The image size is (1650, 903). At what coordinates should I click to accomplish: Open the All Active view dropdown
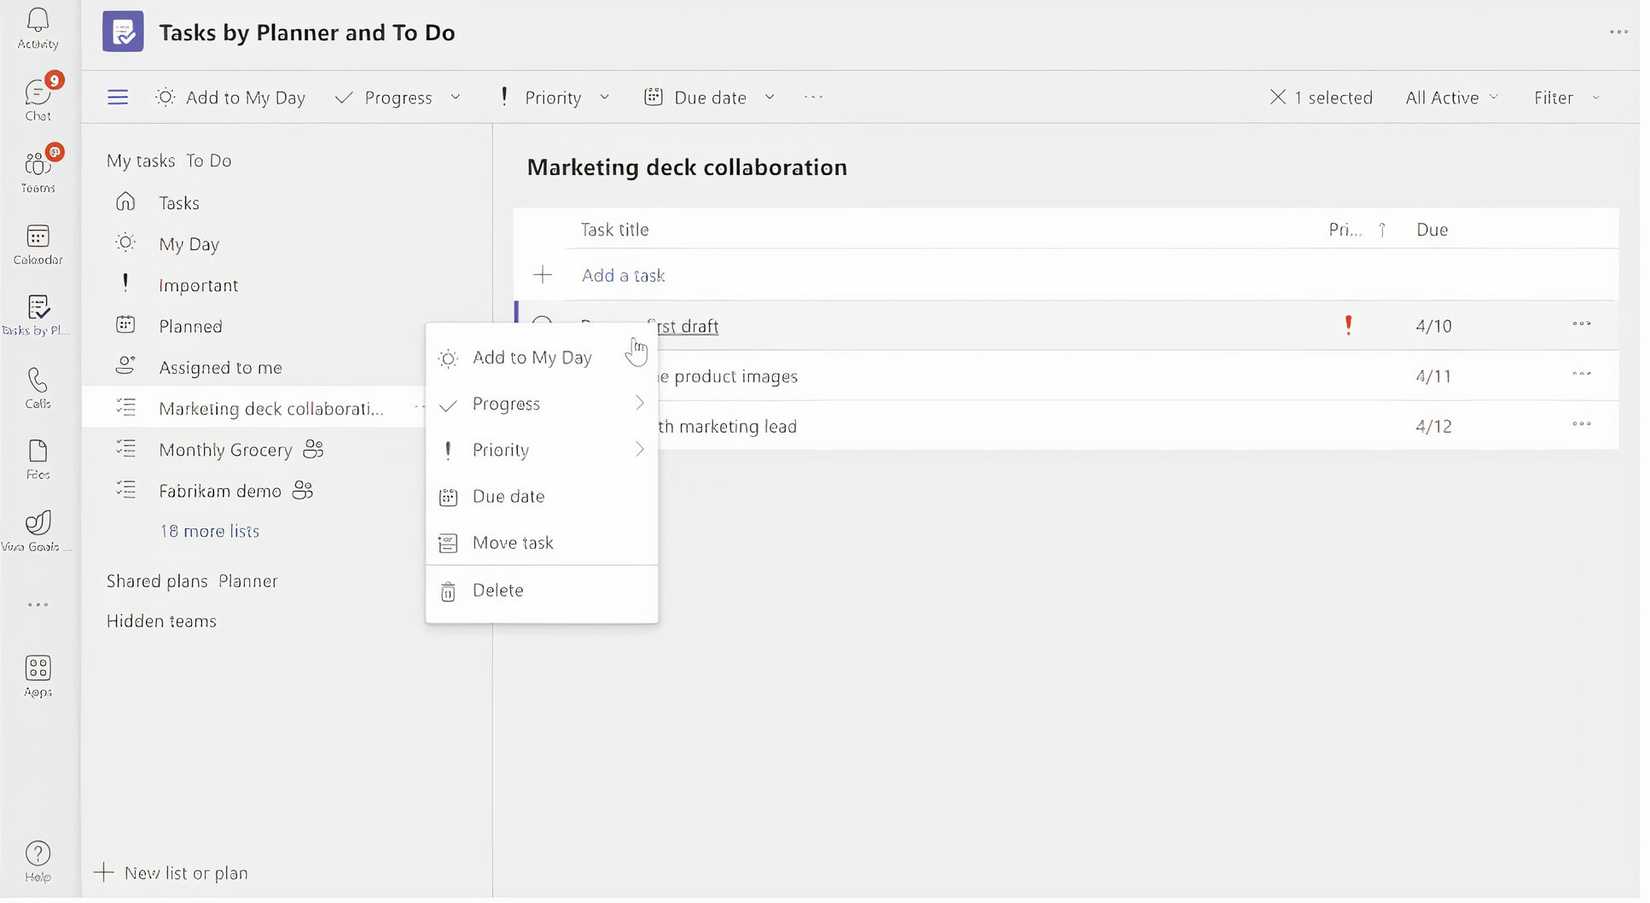tap(1450, 97)
